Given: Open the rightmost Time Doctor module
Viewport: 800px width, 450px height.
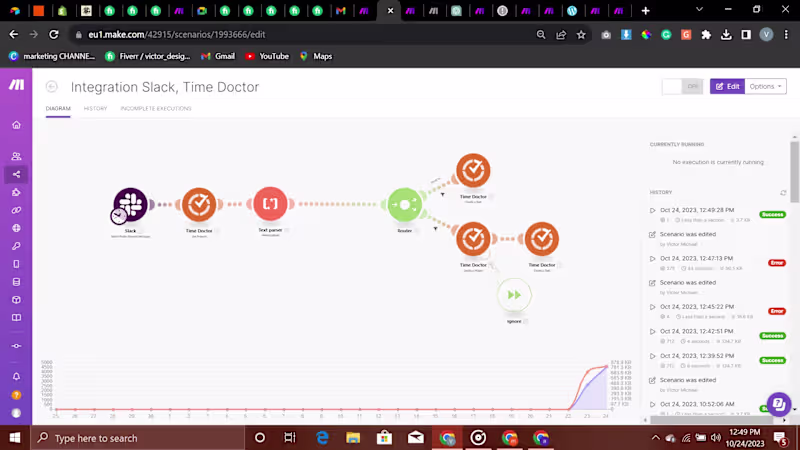Looking at the screenshot, I should pyautogui.click(x=542, y=239).
